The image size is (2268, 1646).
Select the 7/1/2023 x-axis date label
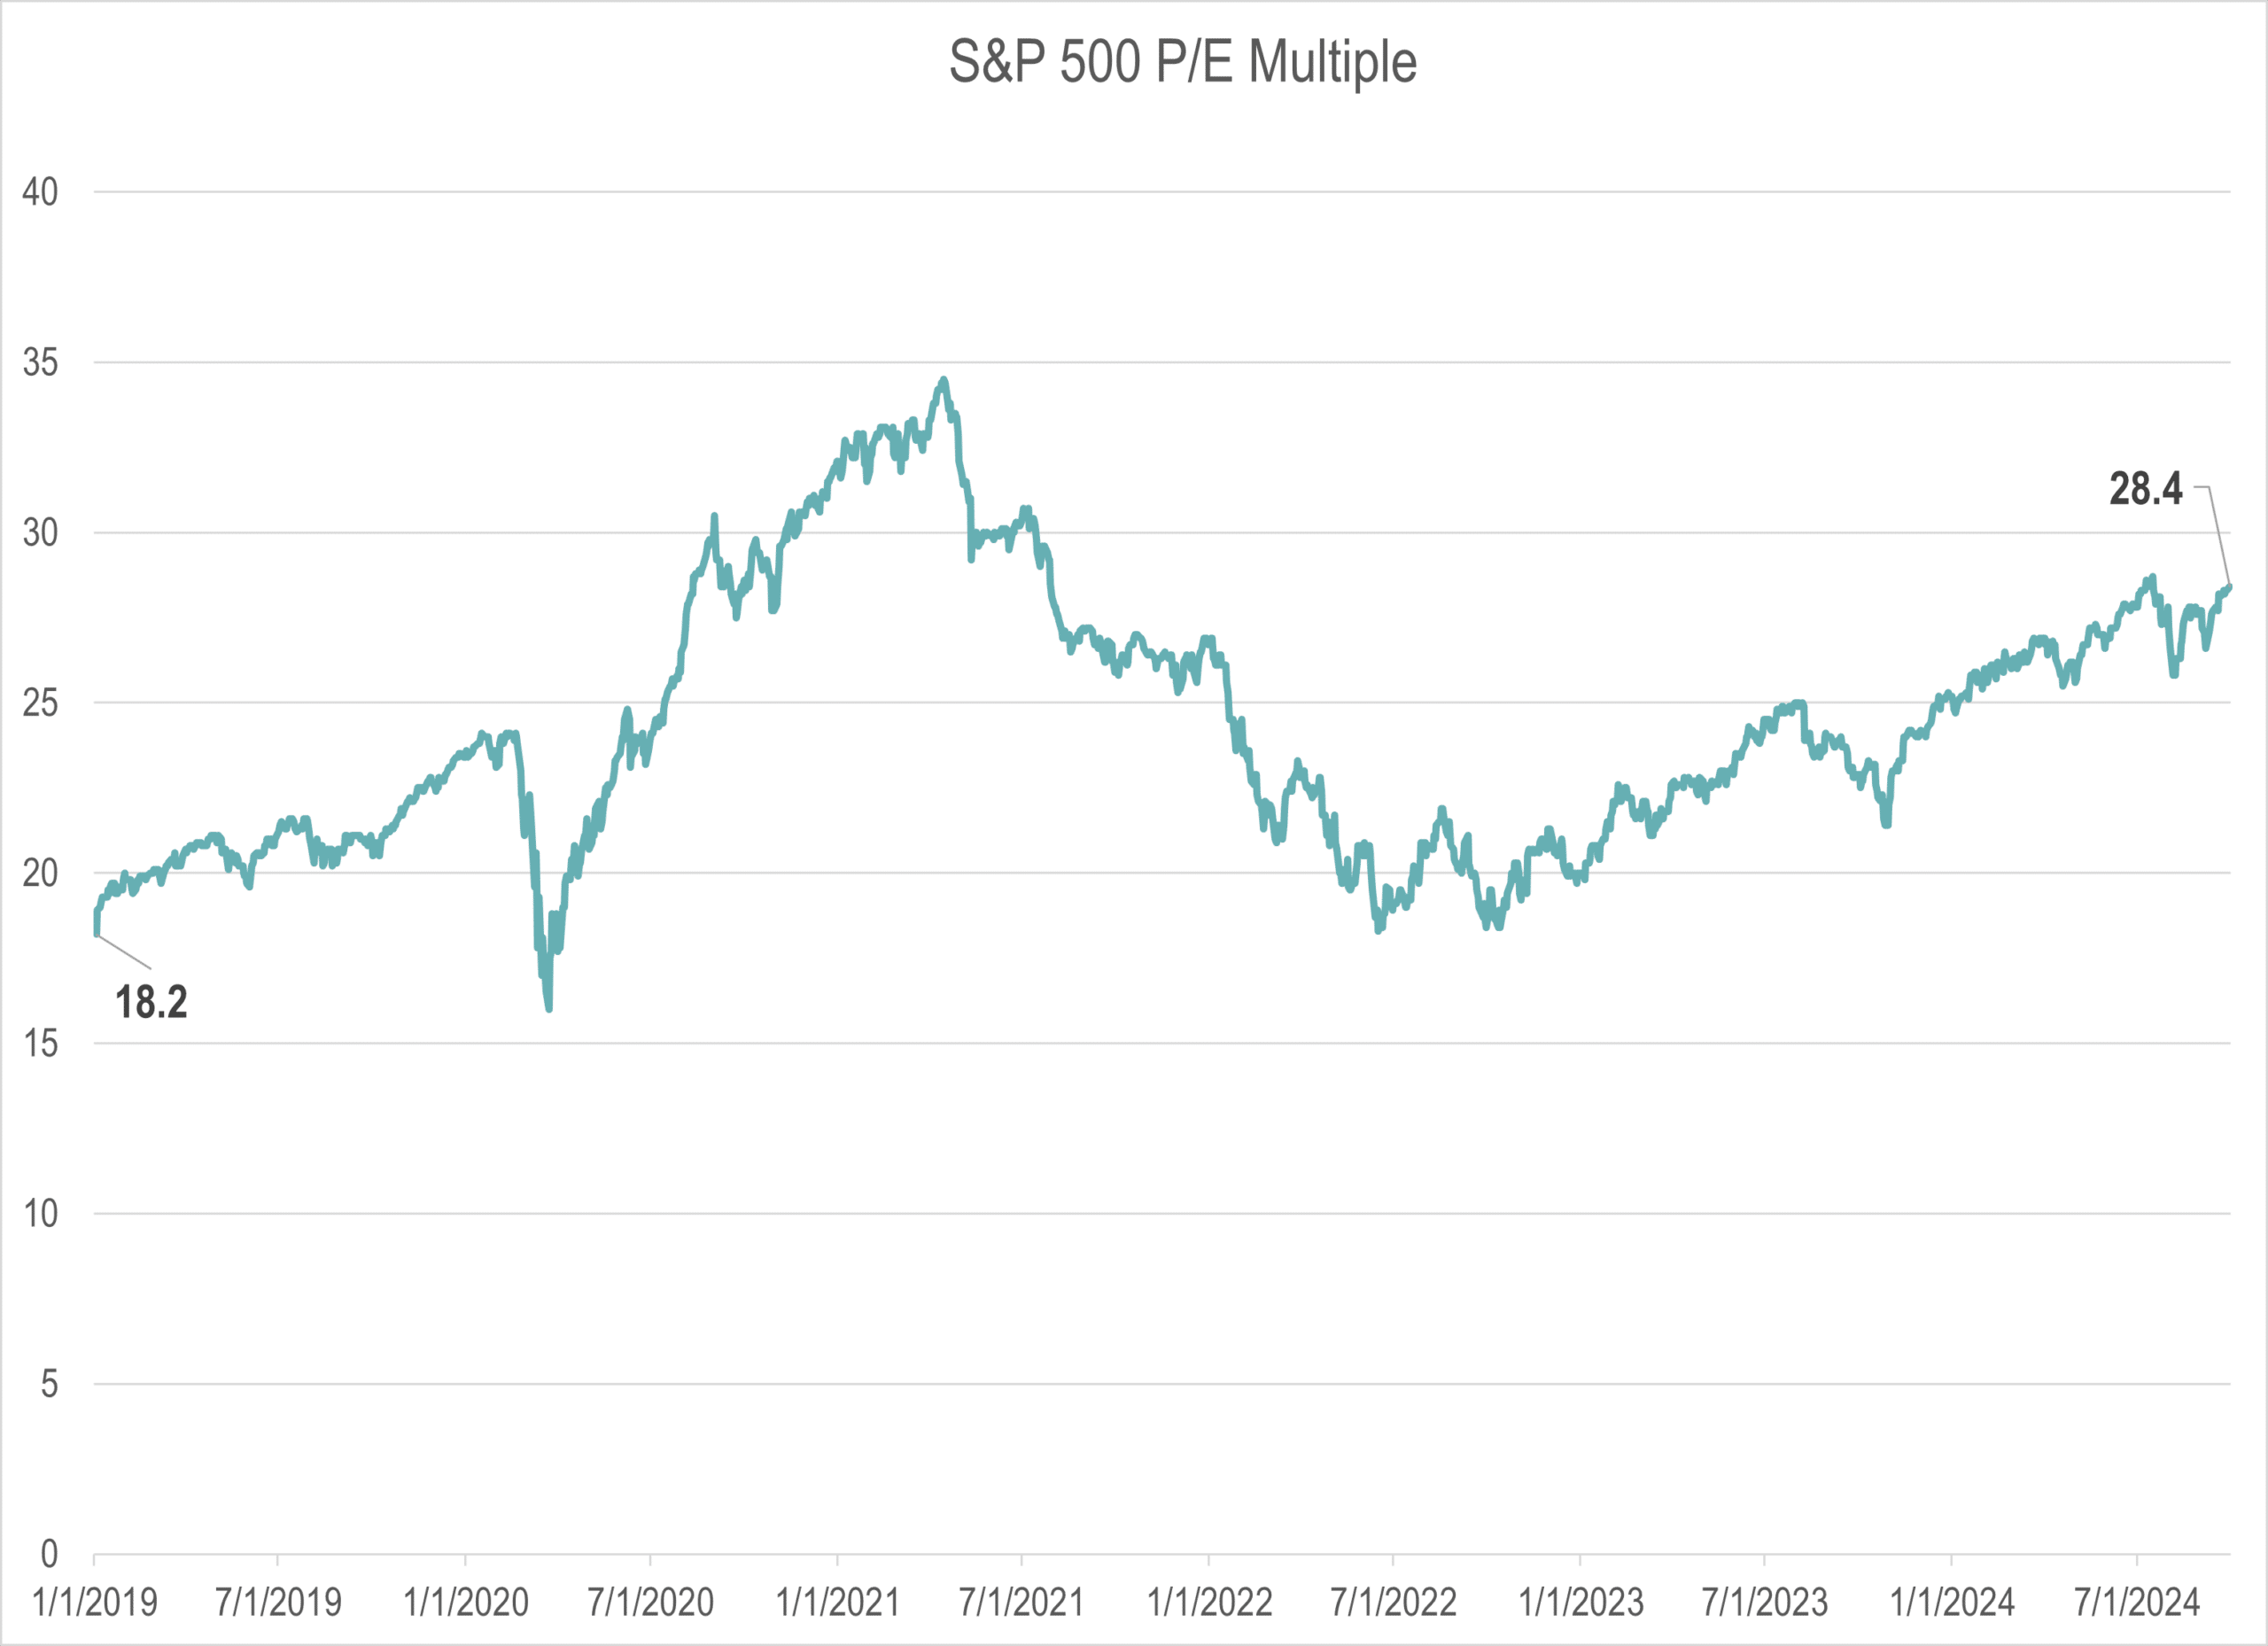pos(1765,1603)
